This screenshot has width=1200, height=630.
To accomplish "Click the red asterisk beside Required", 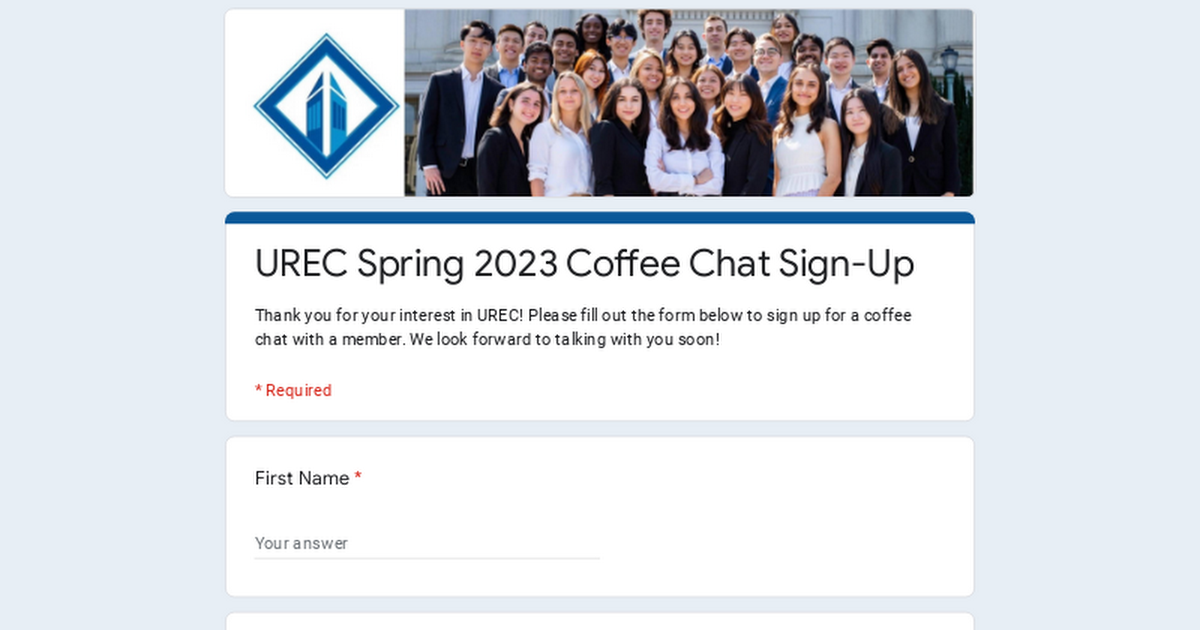I will (x=258, y=390).
